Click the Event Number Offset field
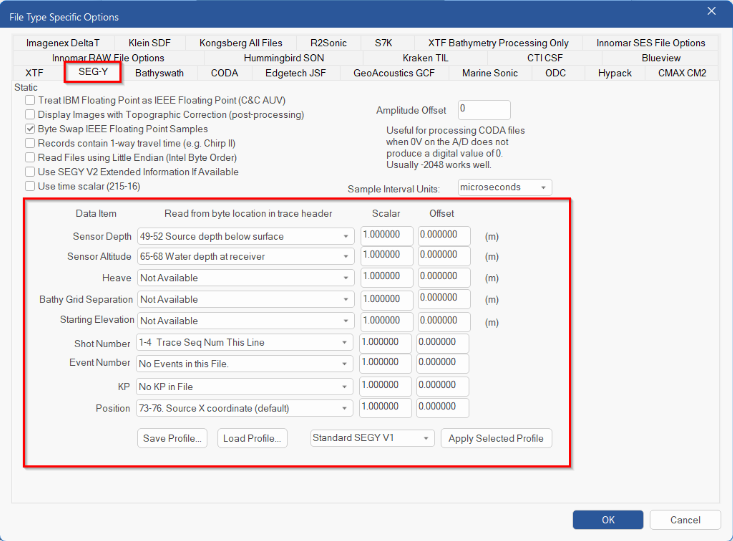This screenshot has height=541, width=733. (442, 363)
